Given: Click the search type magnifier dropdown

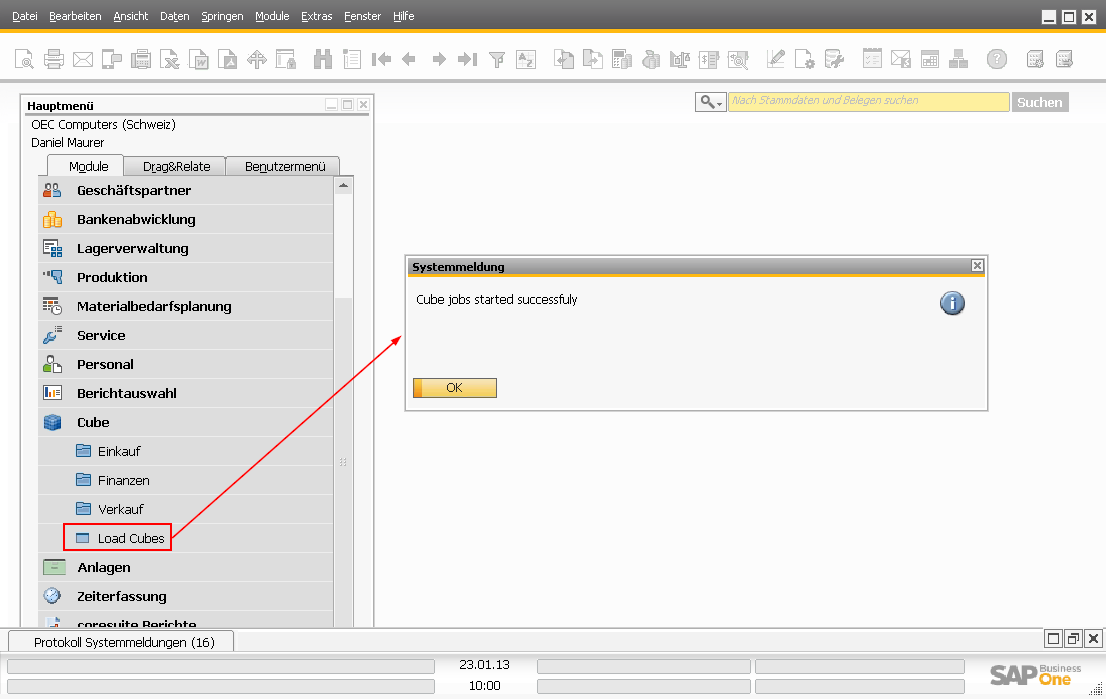Looking at the screenshot, I should [710, 102].
